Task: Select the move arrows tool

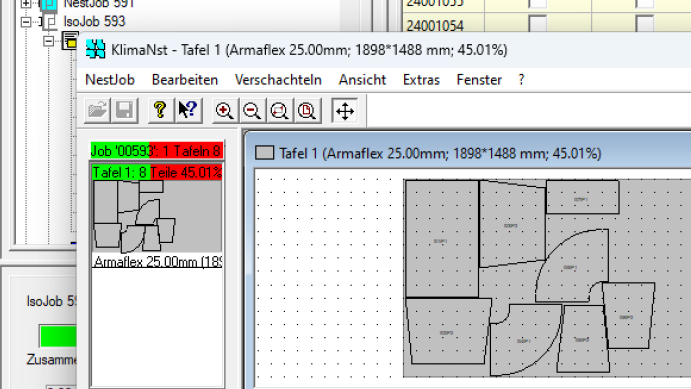Action: tap(345, 111)
